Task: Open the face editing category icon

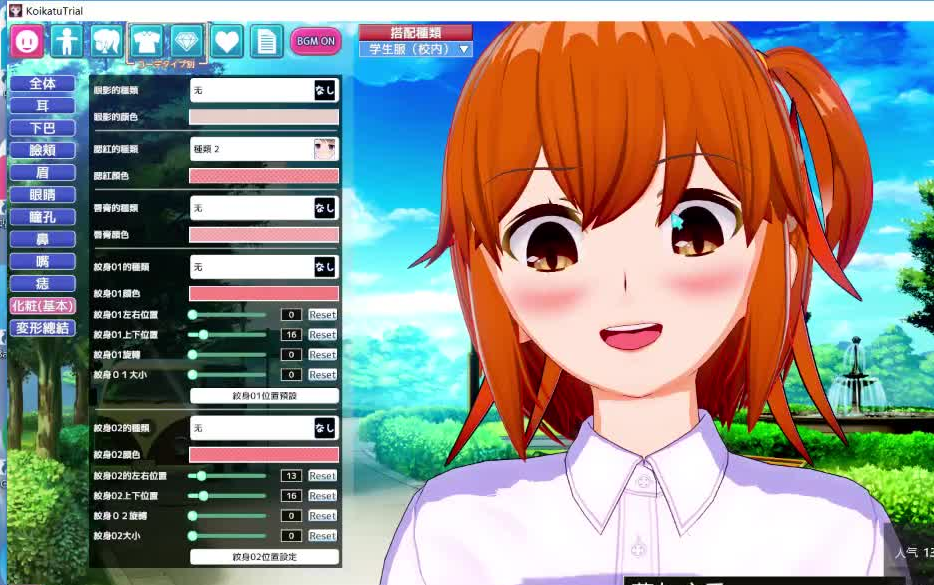Action: point(27,41)
